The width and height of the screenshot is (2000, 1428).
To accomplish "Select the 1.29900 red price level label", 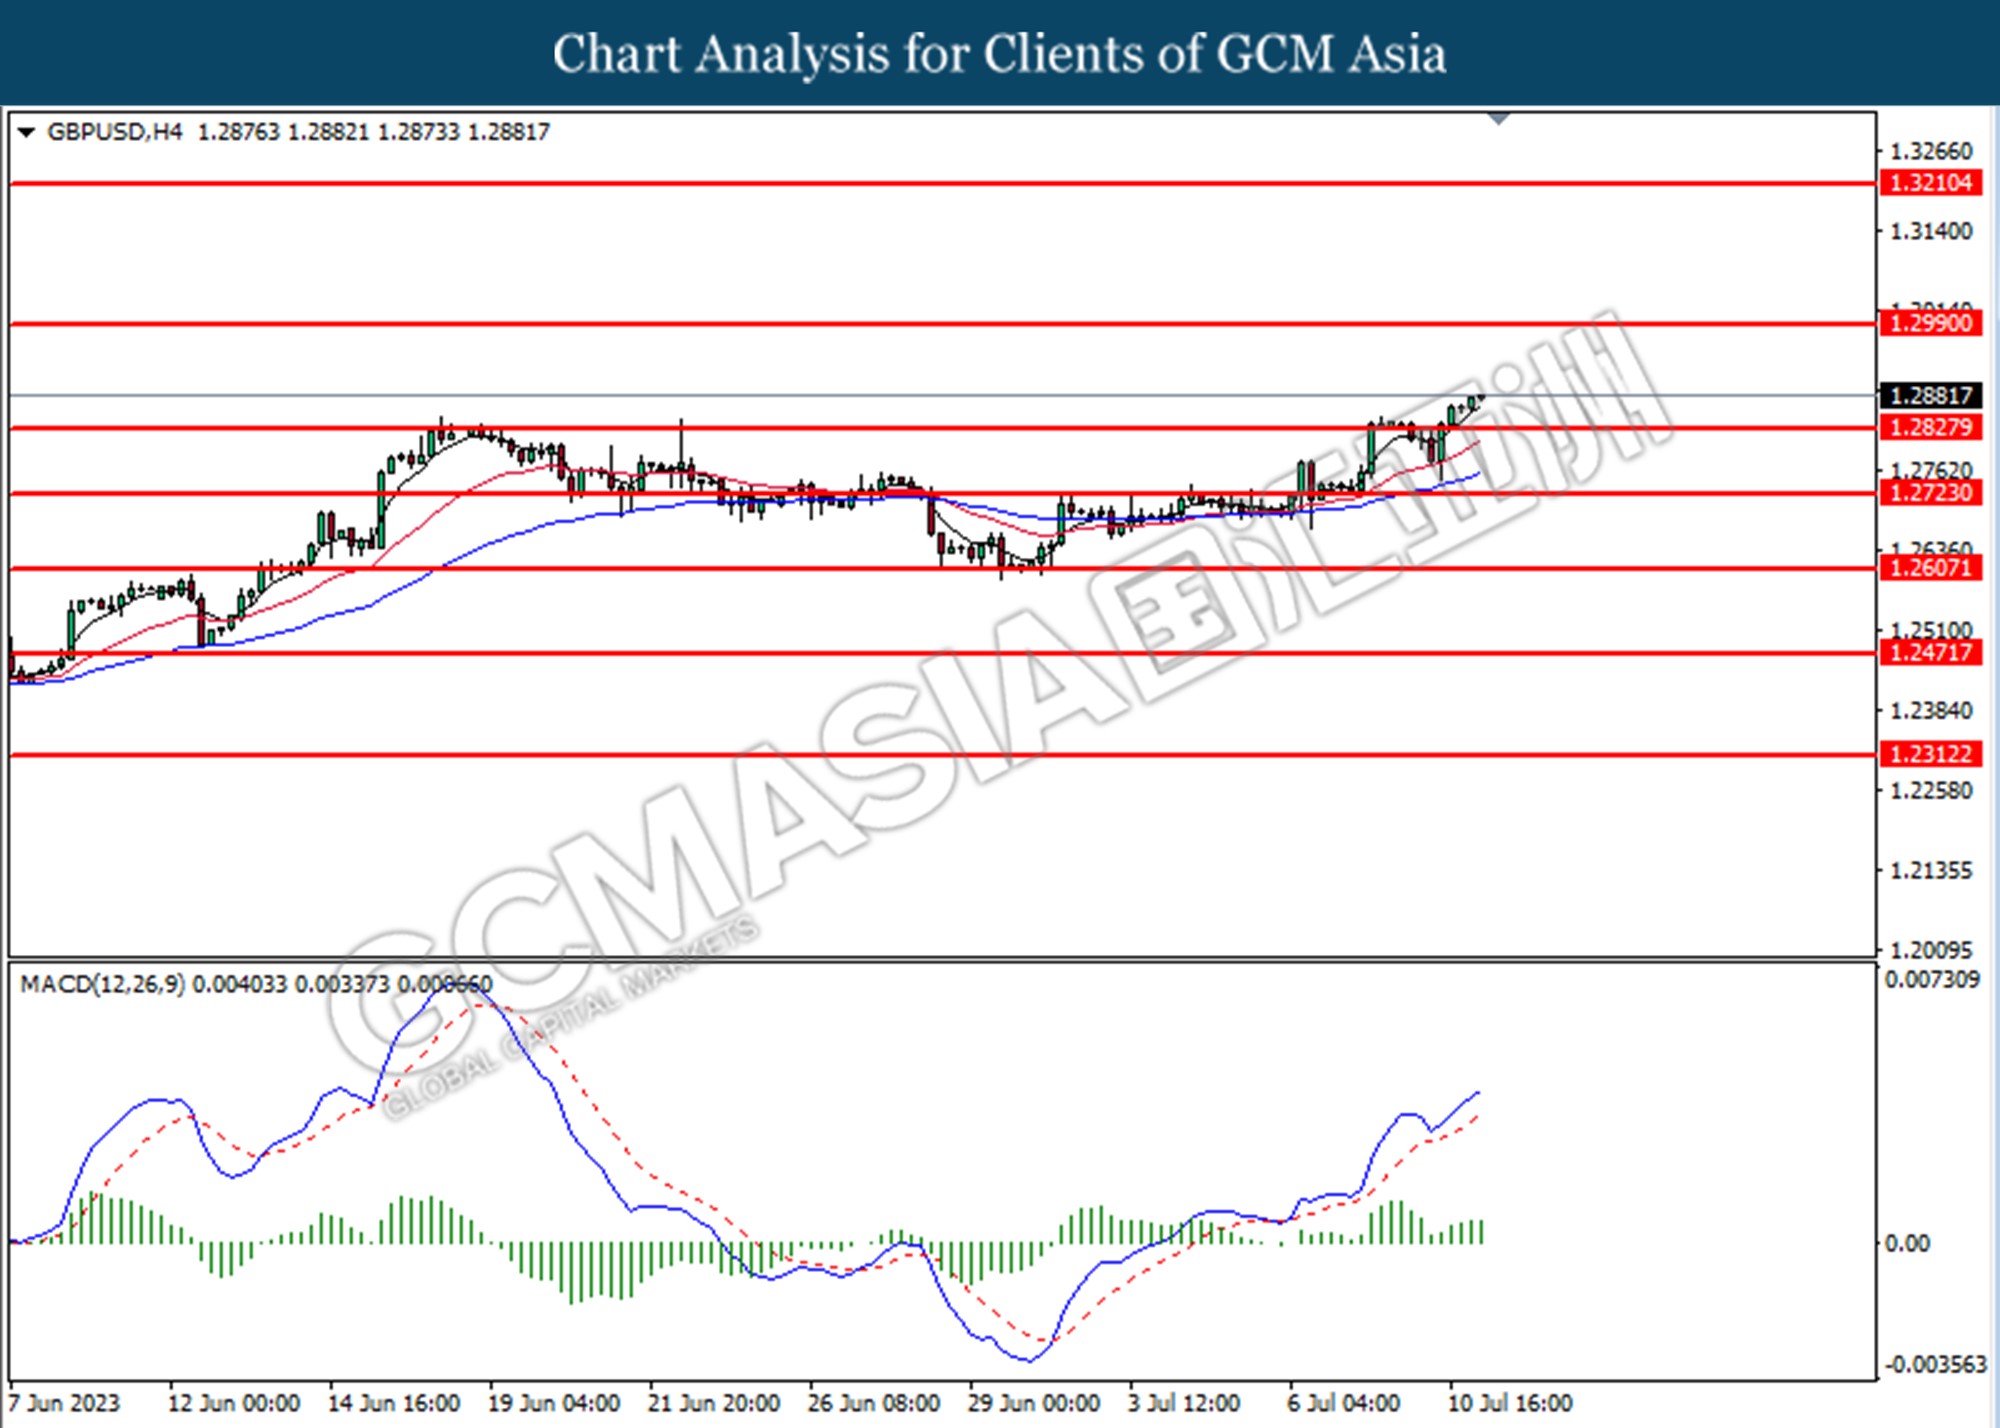I will click(1931, 323).
